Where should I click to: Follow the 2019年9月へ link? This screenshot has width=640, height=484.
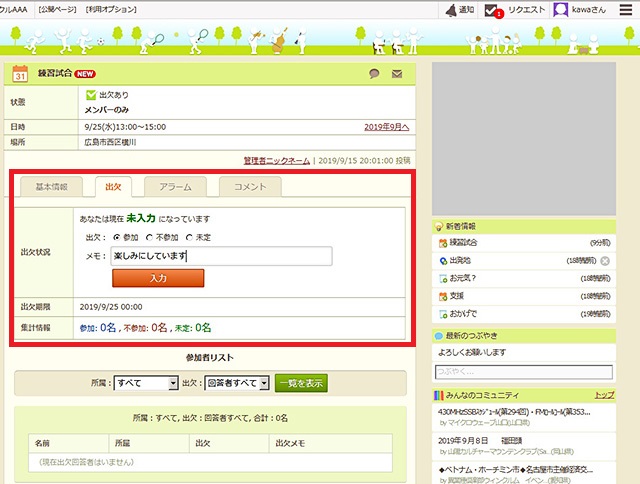click(x=386, y=128)
